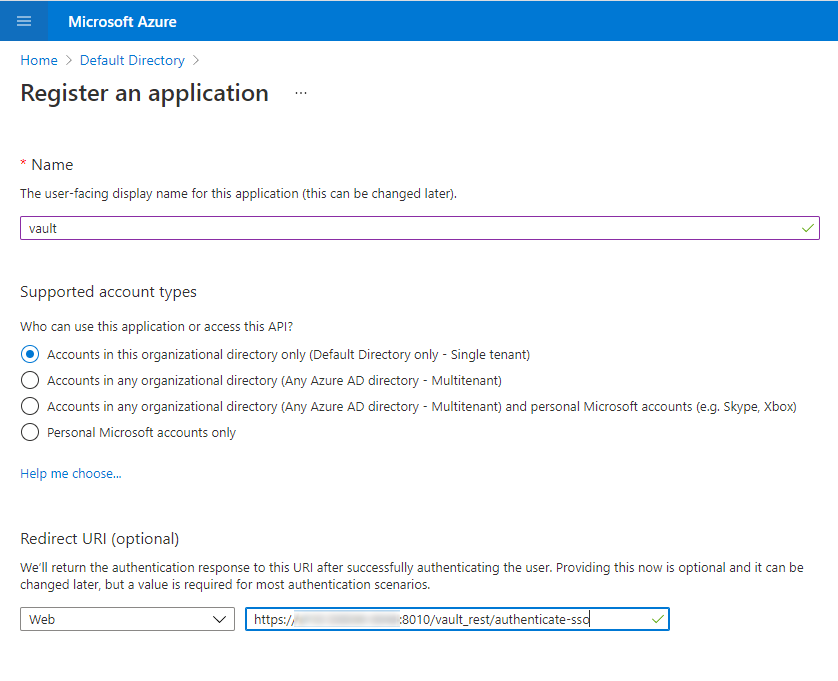This screenshot has width=838, height=681.
Task: Click 'Who can use this application' question text
Action: (157, 327)
